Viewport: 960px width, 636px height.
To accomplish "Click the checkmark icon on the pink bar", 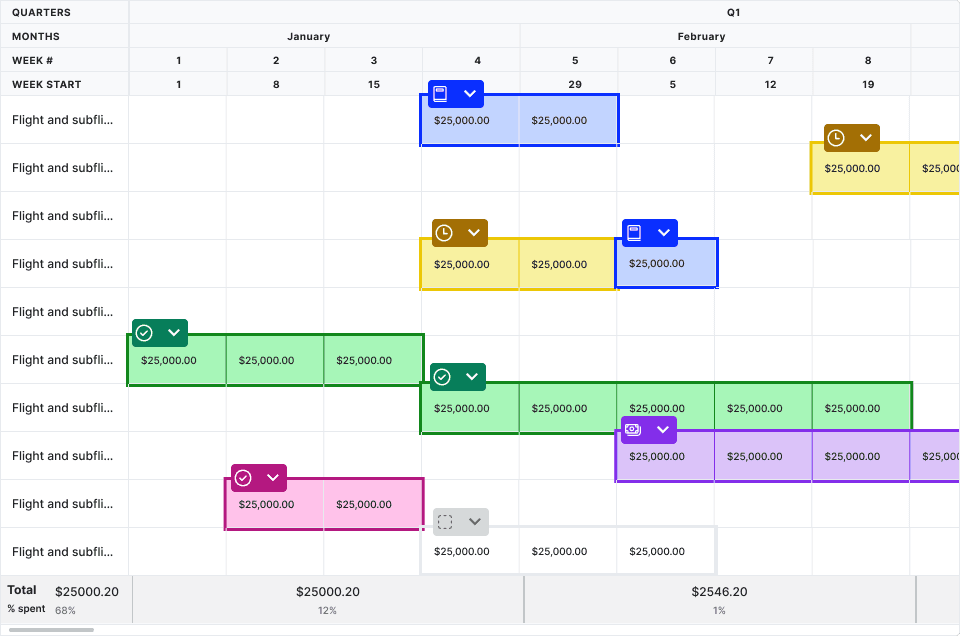I will pos(243,477).
